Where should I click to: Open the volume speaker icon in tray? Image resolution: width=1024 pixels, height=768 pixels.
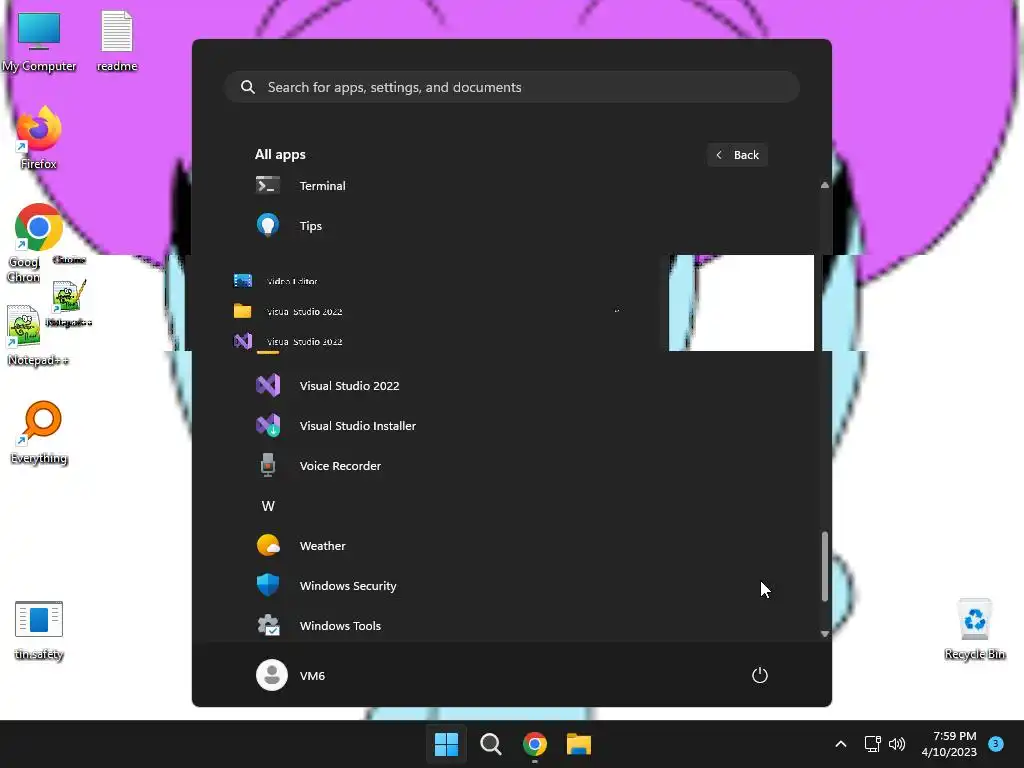(x=897, y=744)
